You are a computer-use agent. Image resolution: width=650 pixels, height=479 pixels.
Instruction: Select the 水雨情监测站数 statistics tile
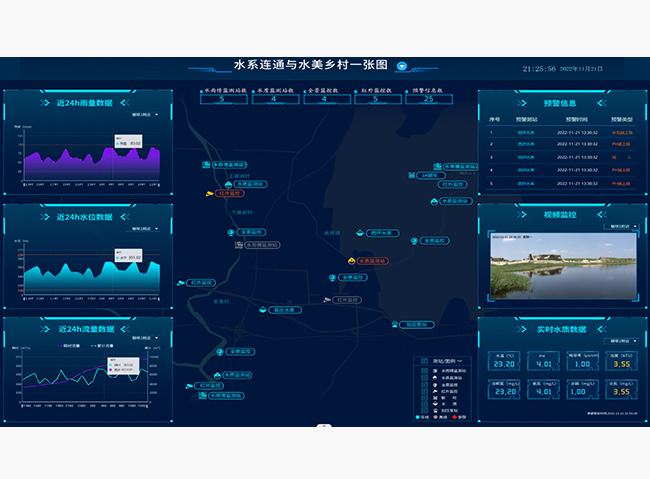click(224, 96)
